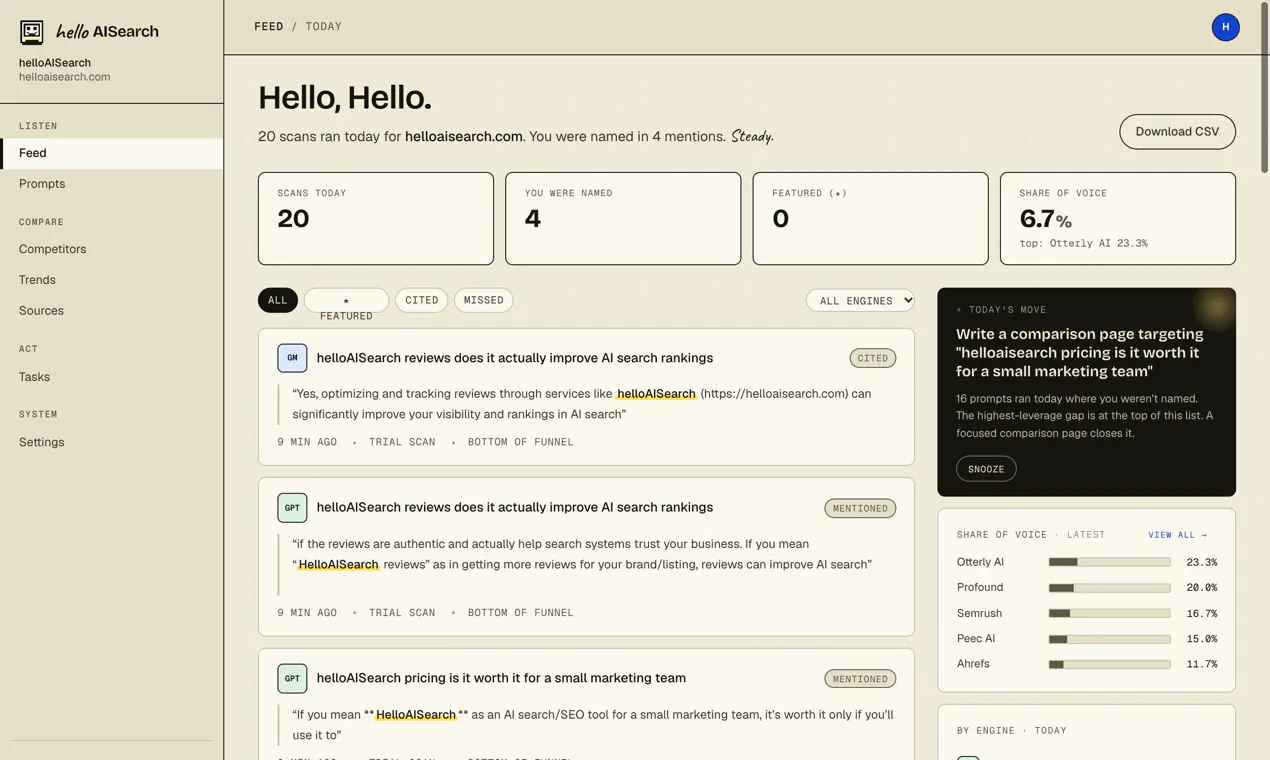The width and height of the screenshot is (1270, 760).
Task: Expand the ALL ENGINES dropdown
Action: [860, 300]
